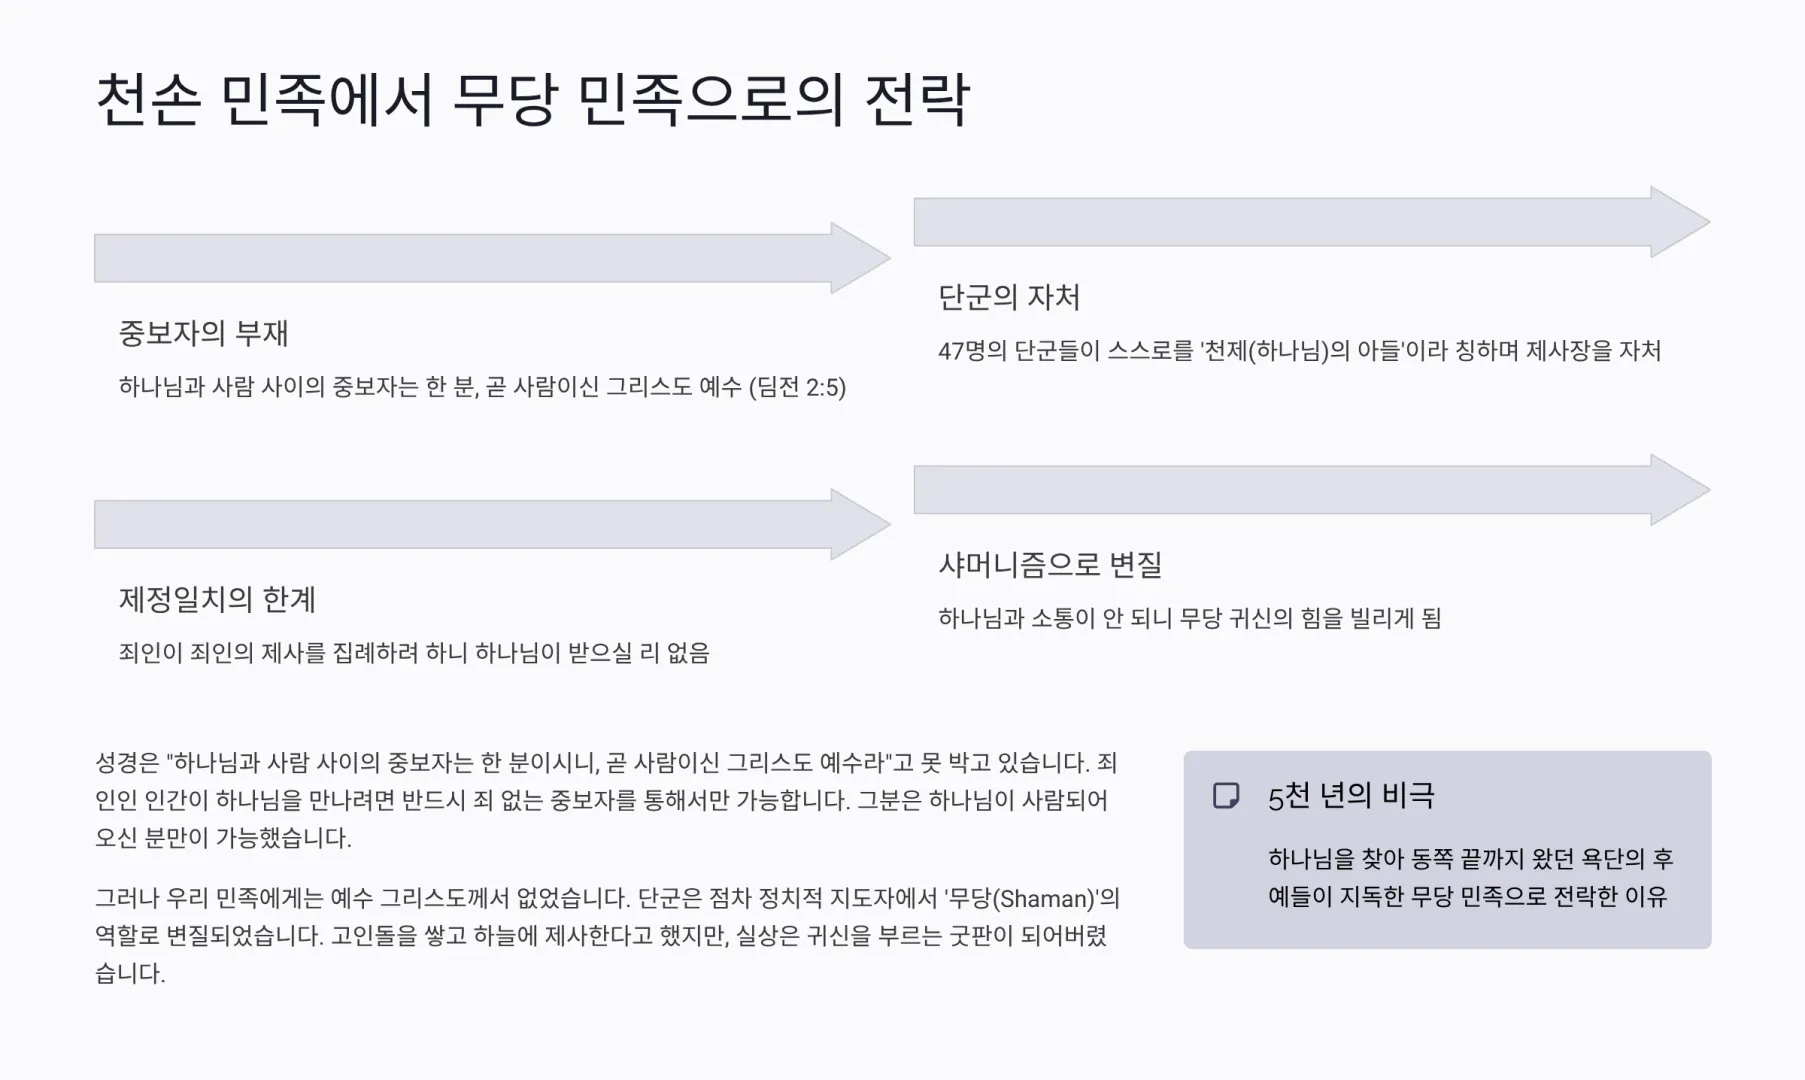Screen dimensions: 1805x1080
Task: Click the callout text starting 하나님을 찾아 동쪽
Action: tap(1470, 877)
